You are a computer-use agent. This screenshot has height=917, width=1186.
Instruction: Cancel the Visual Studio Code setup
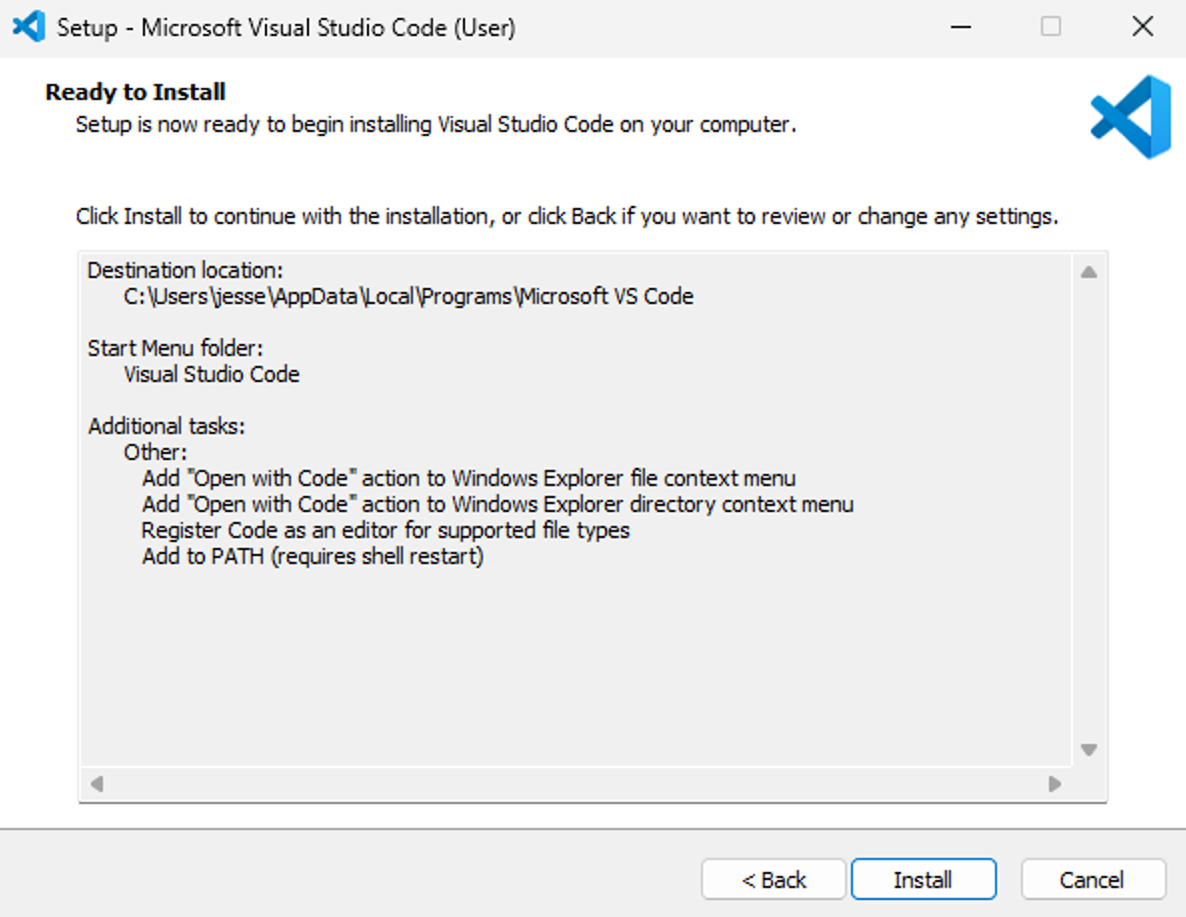[1092, 880]
